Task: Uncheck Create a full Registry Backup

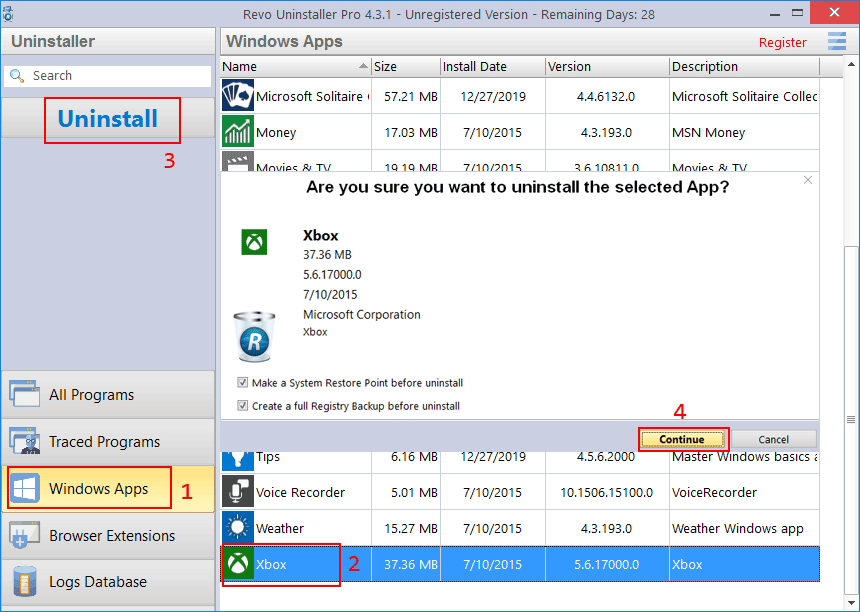Action: pyautogui.click(x=242, y=405)
